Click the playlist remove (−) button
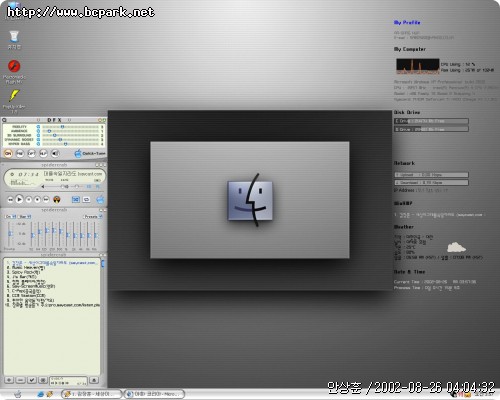The image size is (500, 400). tap(20, 380)
